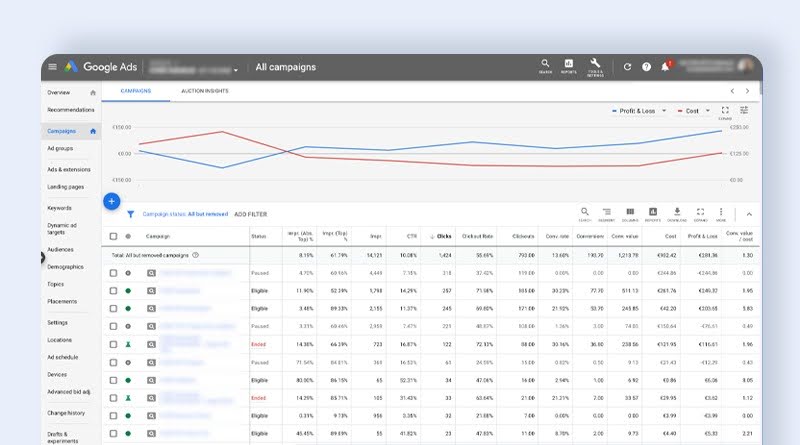Open the help question mark icon
The width and height of the screenshot is (800, 445).
pos(646,67)
